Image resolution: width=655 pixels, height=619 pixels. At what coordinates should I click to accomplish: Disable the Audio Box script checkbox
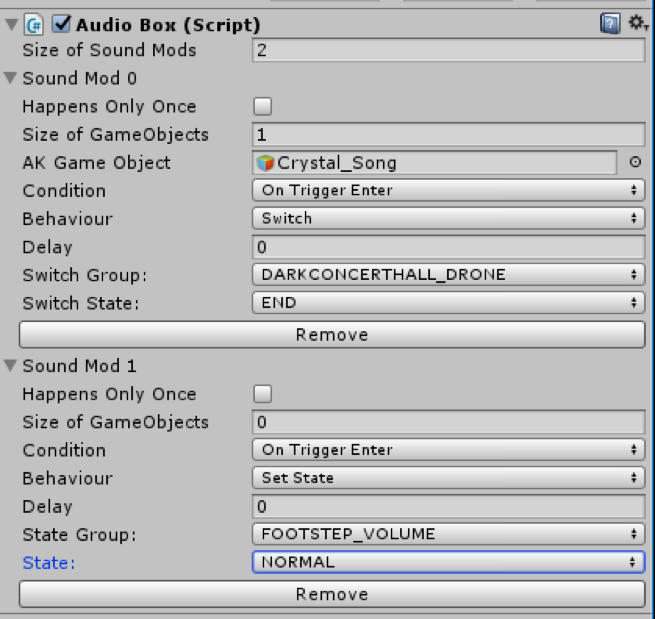(x=61, y=24)
